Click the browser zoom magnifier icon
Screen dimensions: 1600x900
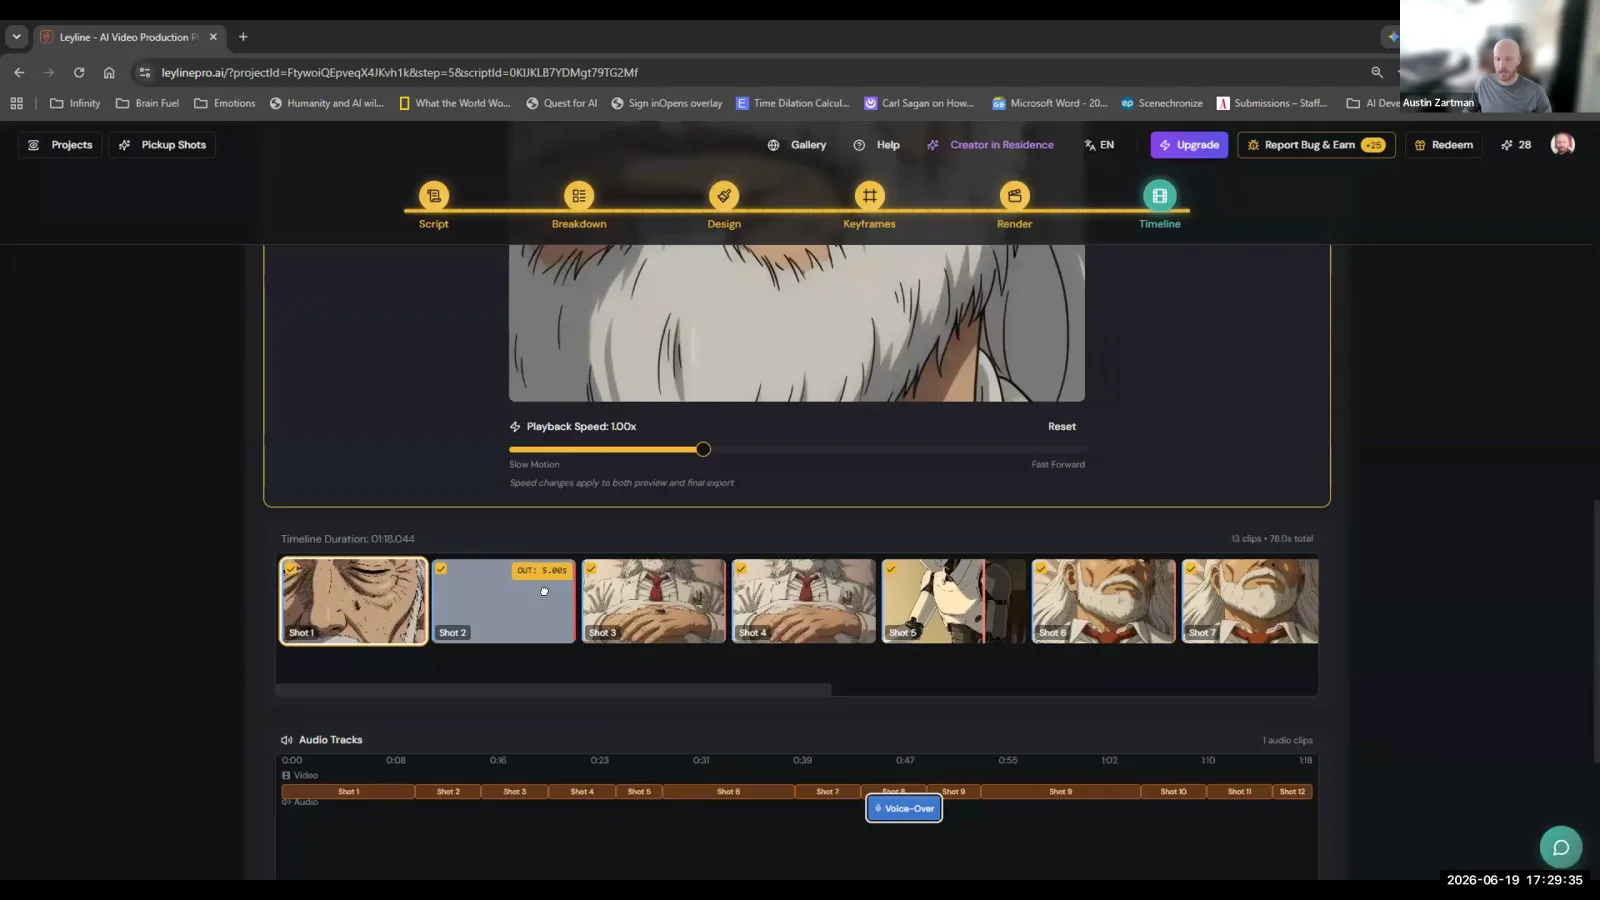coord(1377,72)
